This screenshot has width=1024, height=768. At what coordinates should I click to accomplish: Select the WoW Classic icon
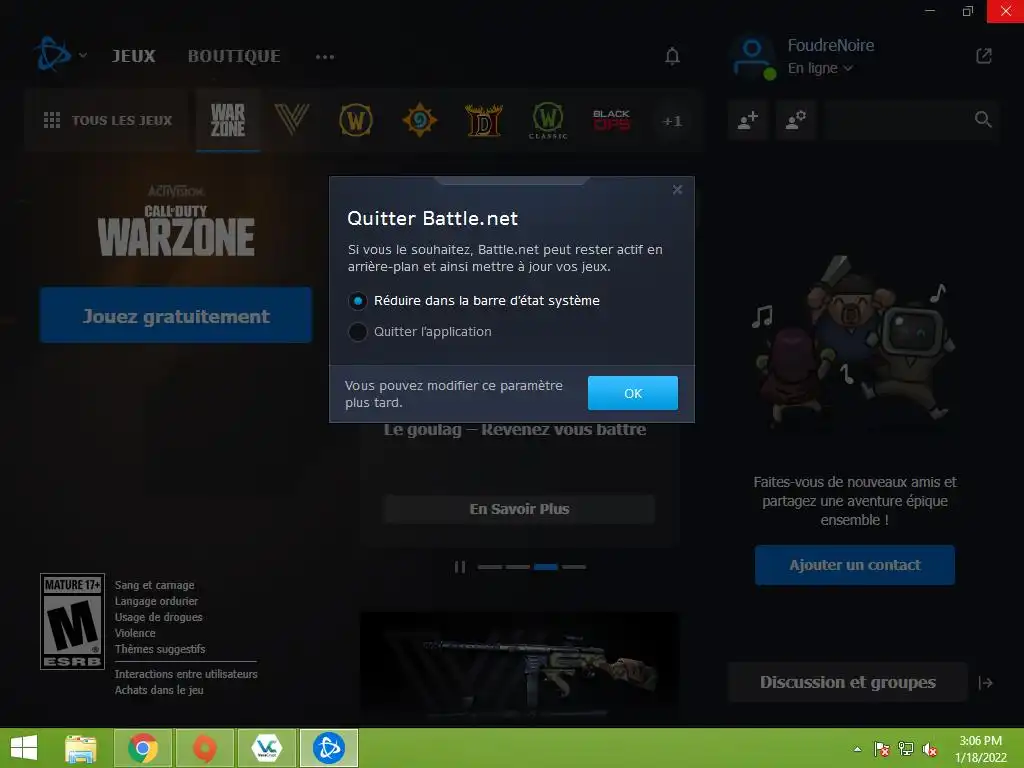pos(548,121)
